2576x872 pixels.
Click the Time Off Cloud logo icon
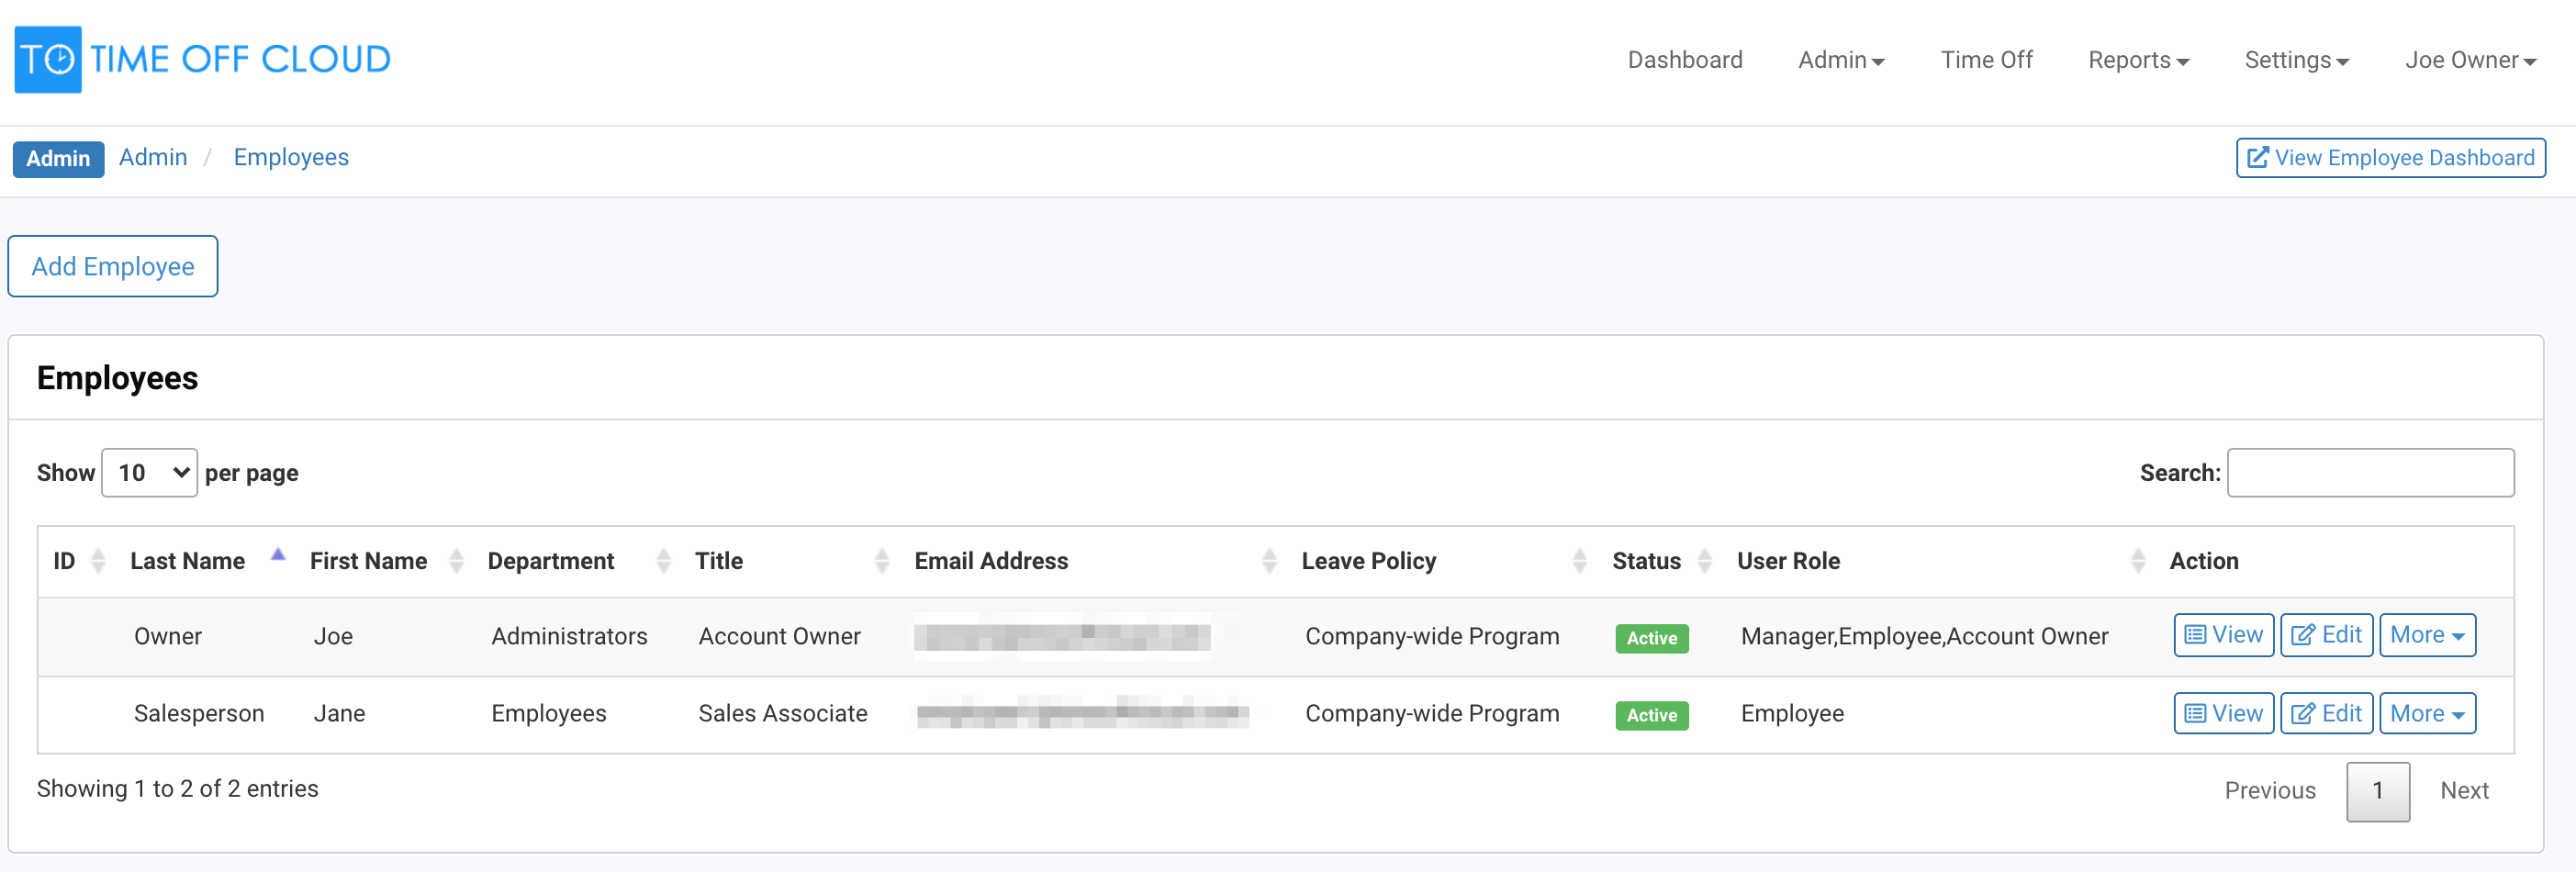tap(47, 58)
